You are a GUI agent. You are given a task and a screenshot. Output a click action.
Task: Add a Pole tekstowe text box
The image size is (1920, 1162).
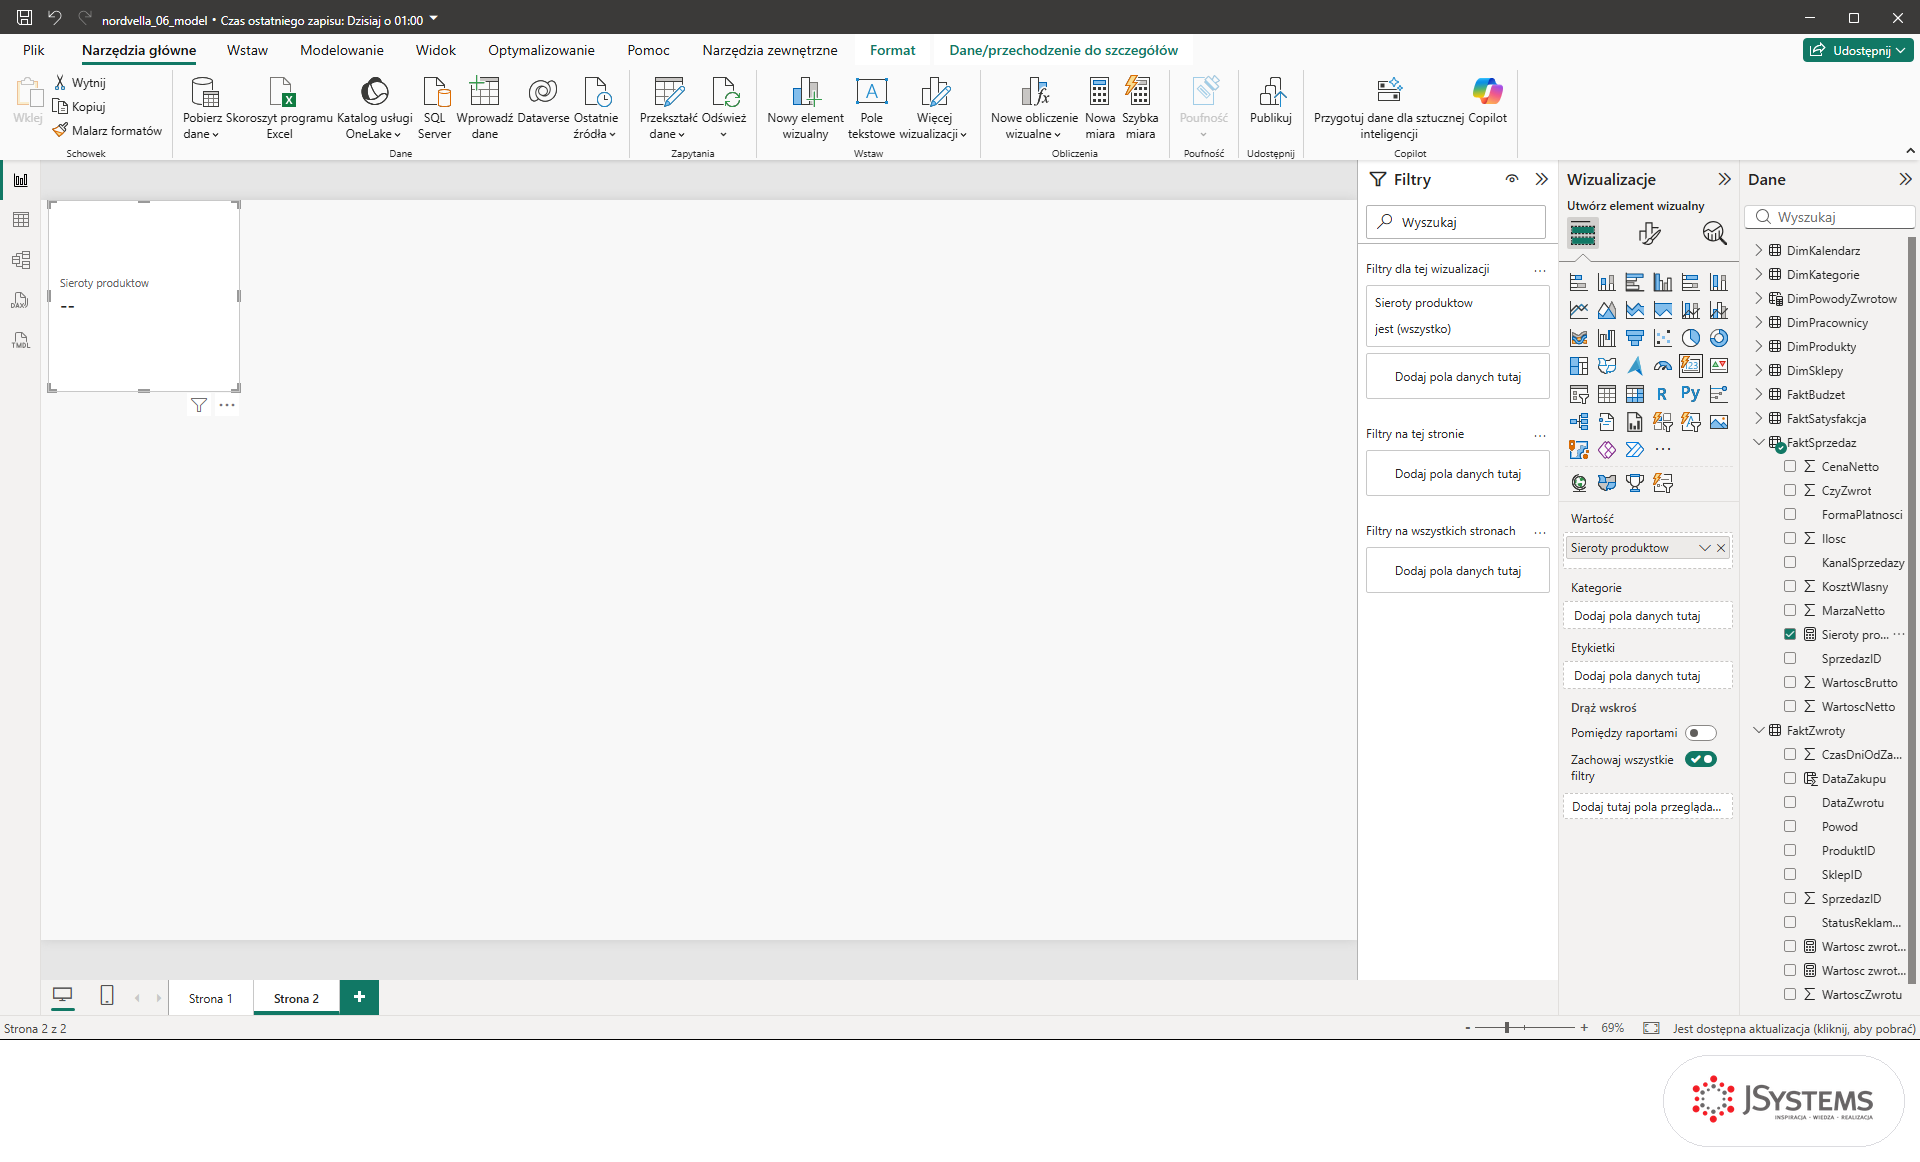(871, 107)
